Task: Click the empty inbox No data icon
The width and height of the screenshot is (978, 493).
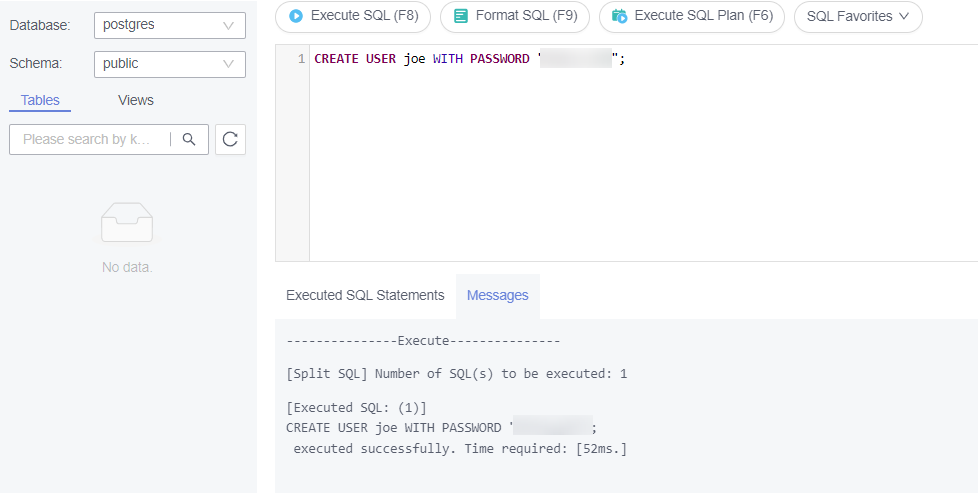Action: tap(127, 222)
